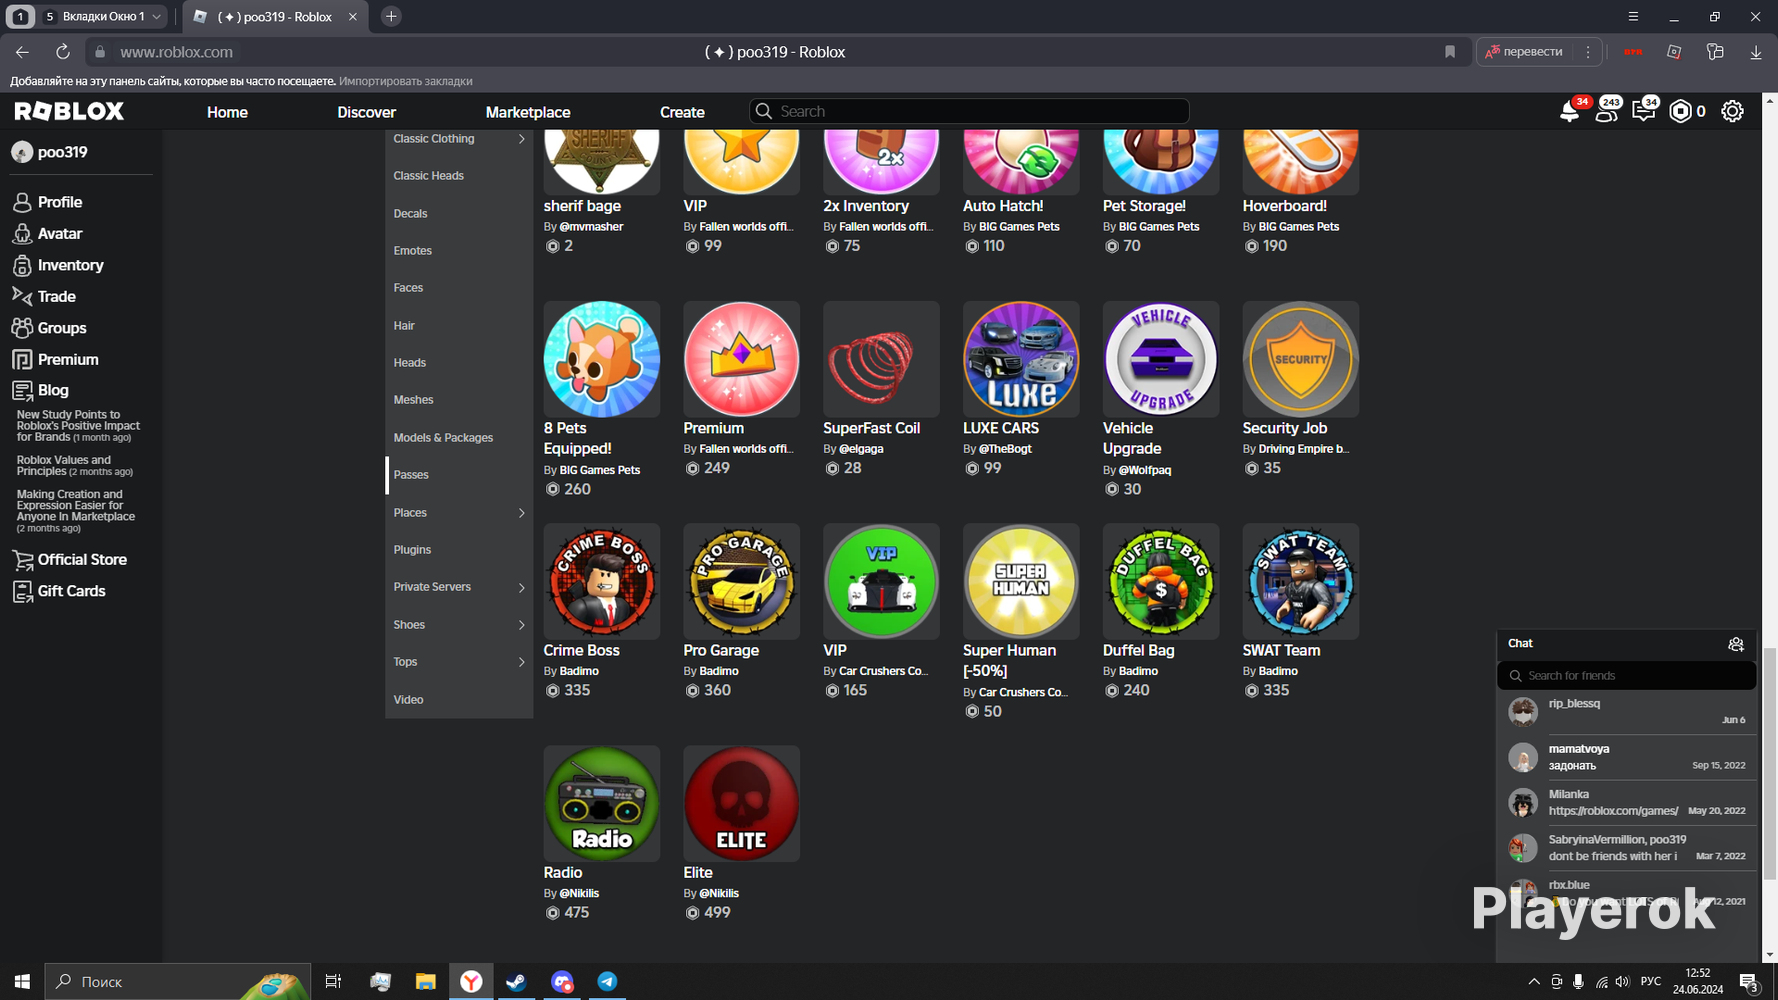Open messages icon in the header
The height and width of the screenshot is (1000, 1778).
[x=1643, y=112]
